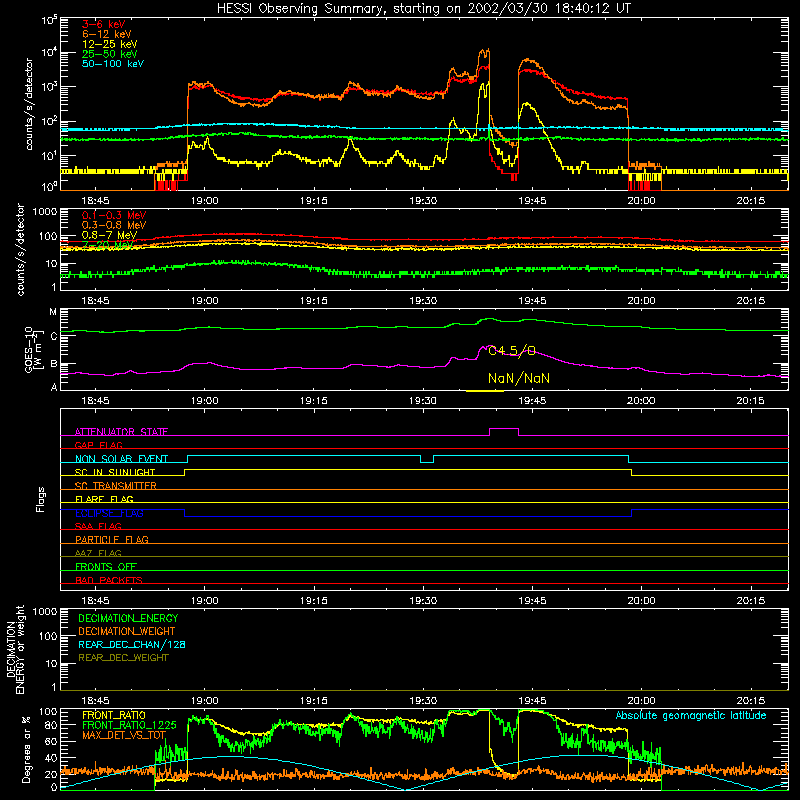The image size is (800, 800).
Task: Select the 6-12 keV legend label
Action: pyautogui.click(x=106, y=34)
